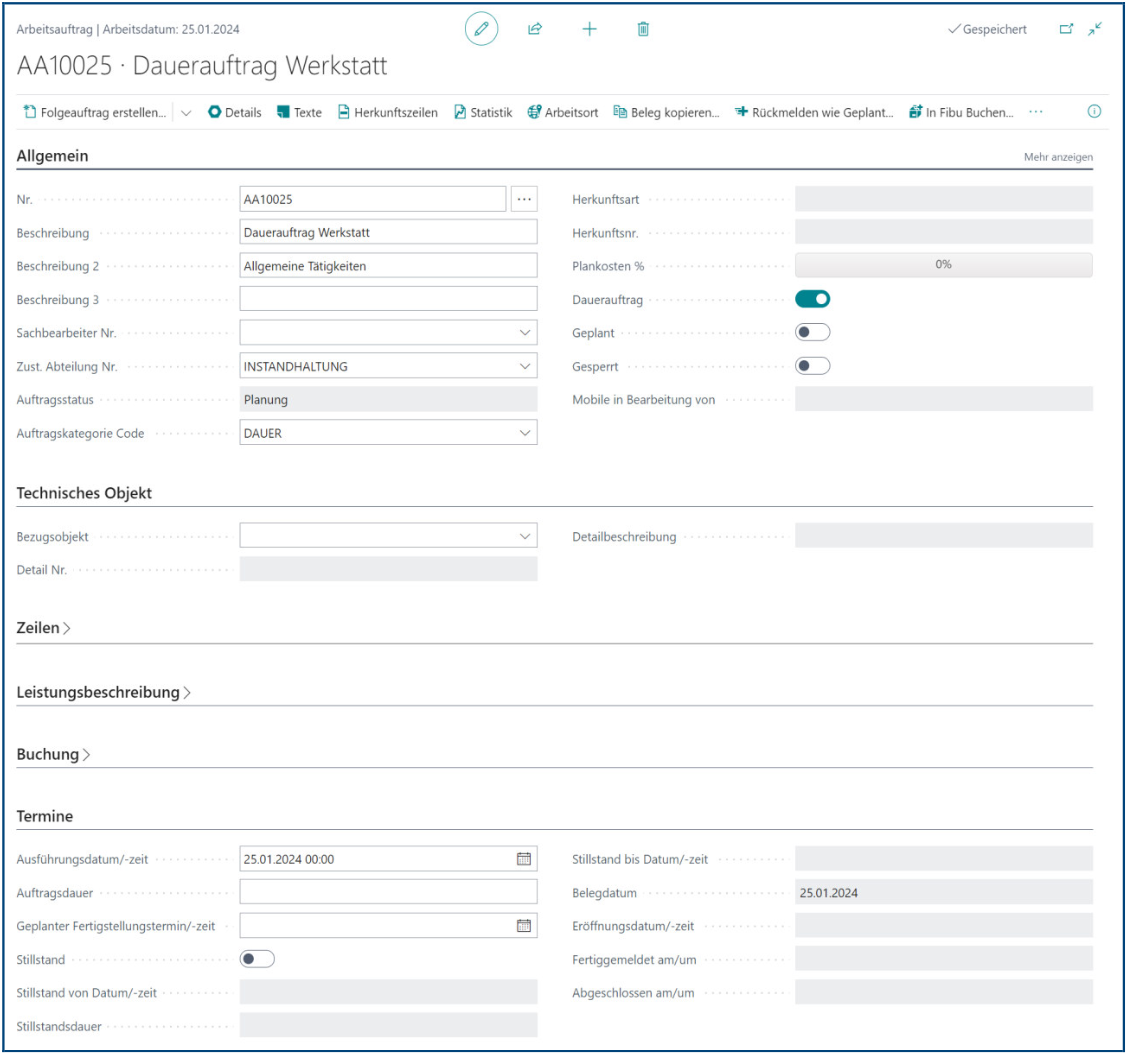Click Mehr anzeigen link

(1058, 157)
